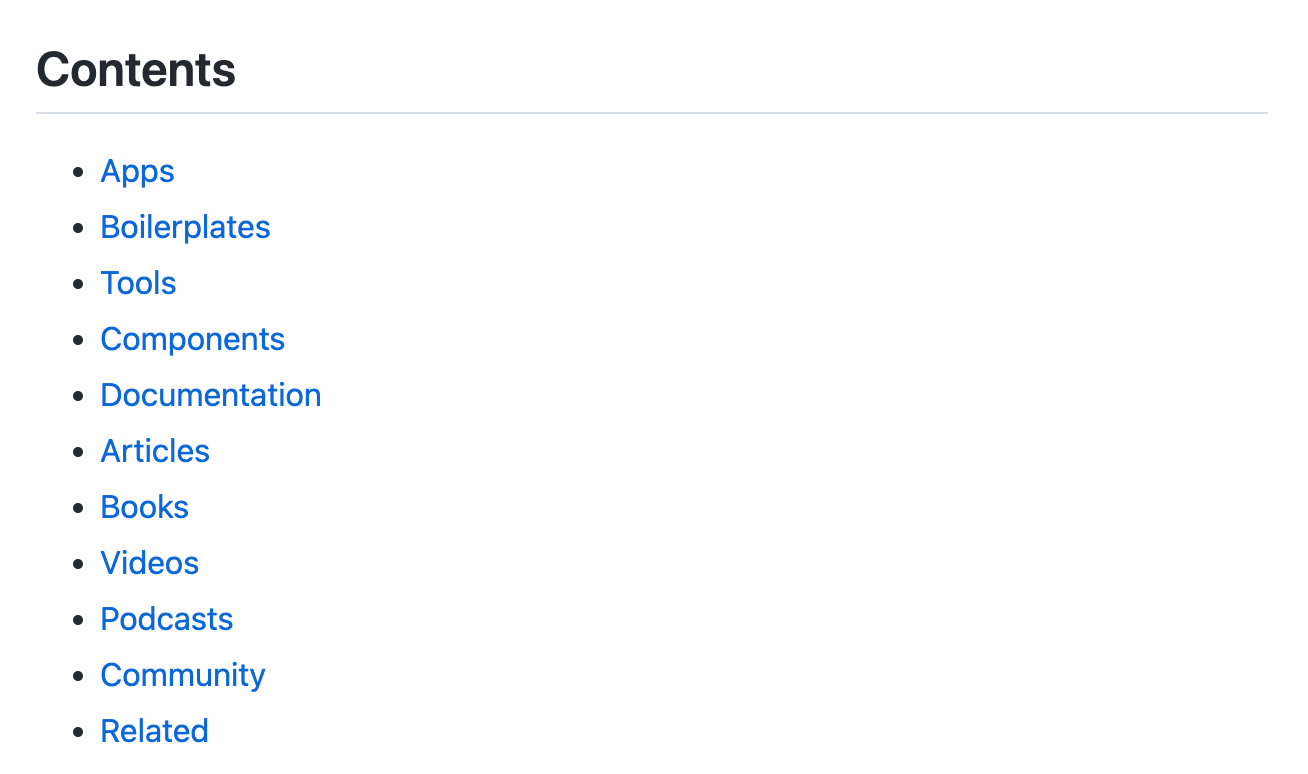Viewport: 1308px width, 774px height.
Task: Click the bullet beside Apps
Action: (79, 173)
